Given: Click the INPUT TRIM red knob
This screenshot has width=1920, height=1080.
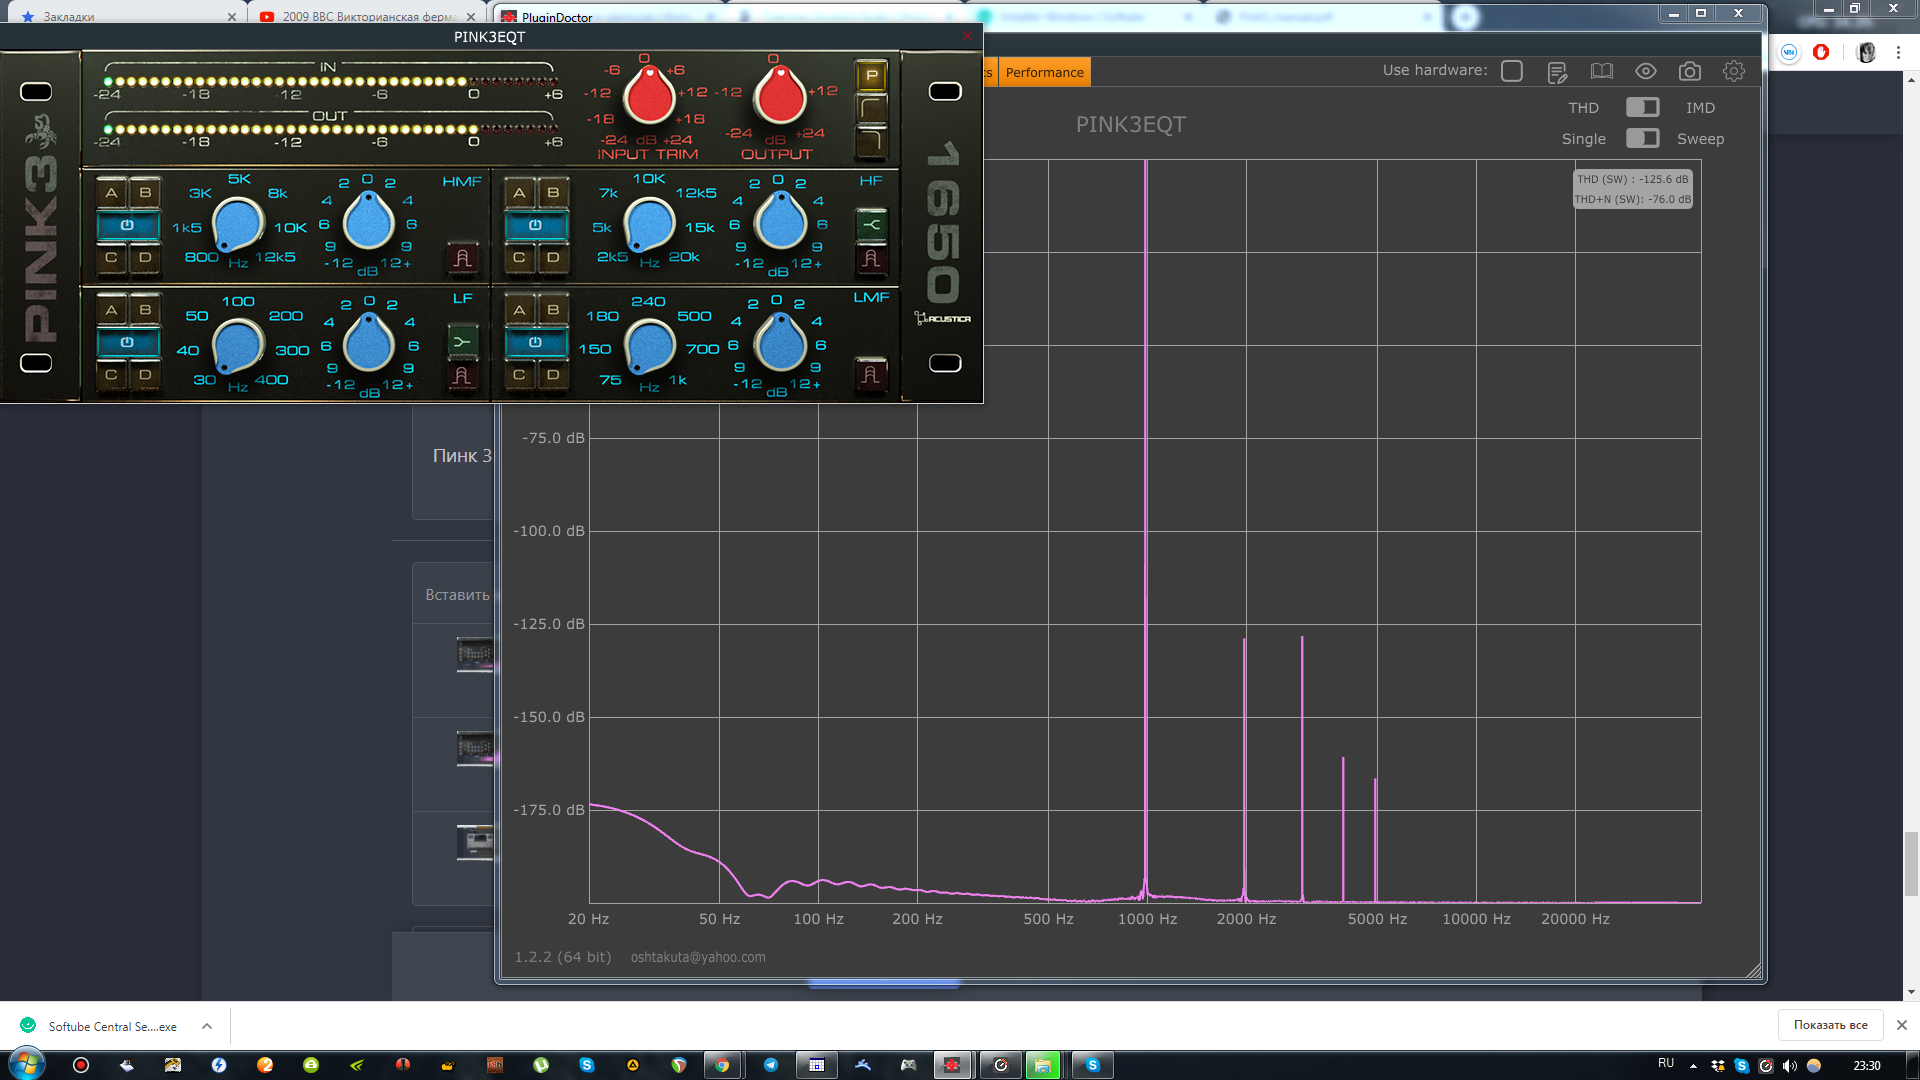Looking at the screenshot, I should [649, 96].
